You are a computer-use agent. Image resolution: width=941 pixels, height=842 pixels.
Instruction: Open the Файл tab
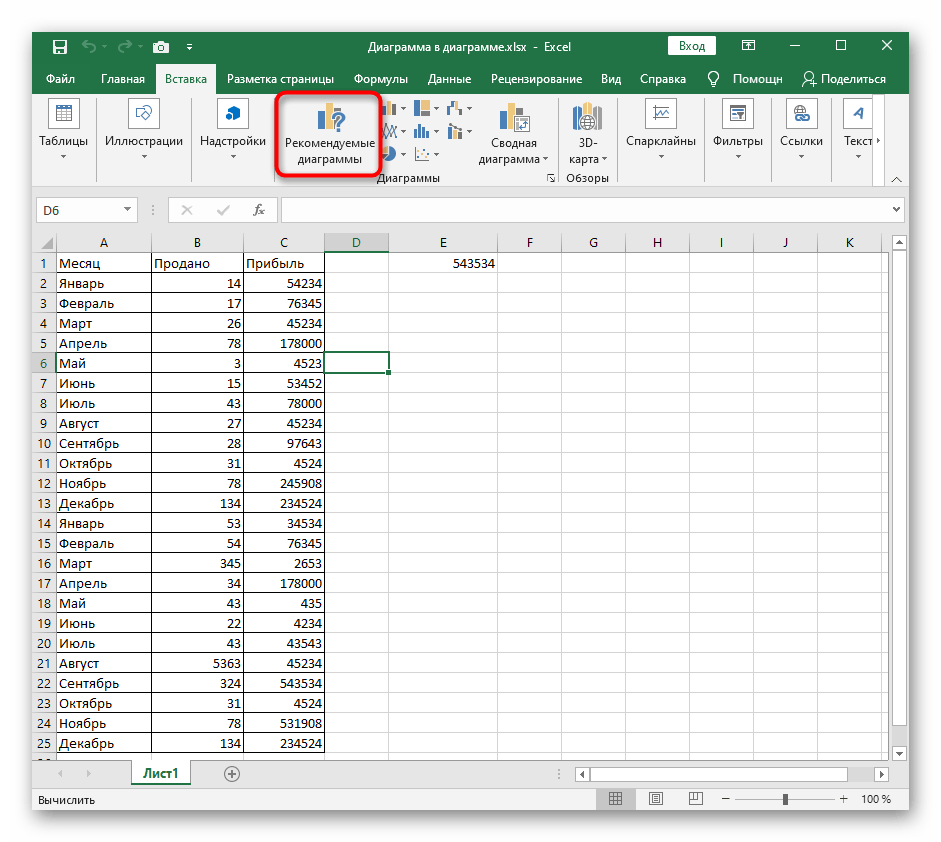pos(61,79)
